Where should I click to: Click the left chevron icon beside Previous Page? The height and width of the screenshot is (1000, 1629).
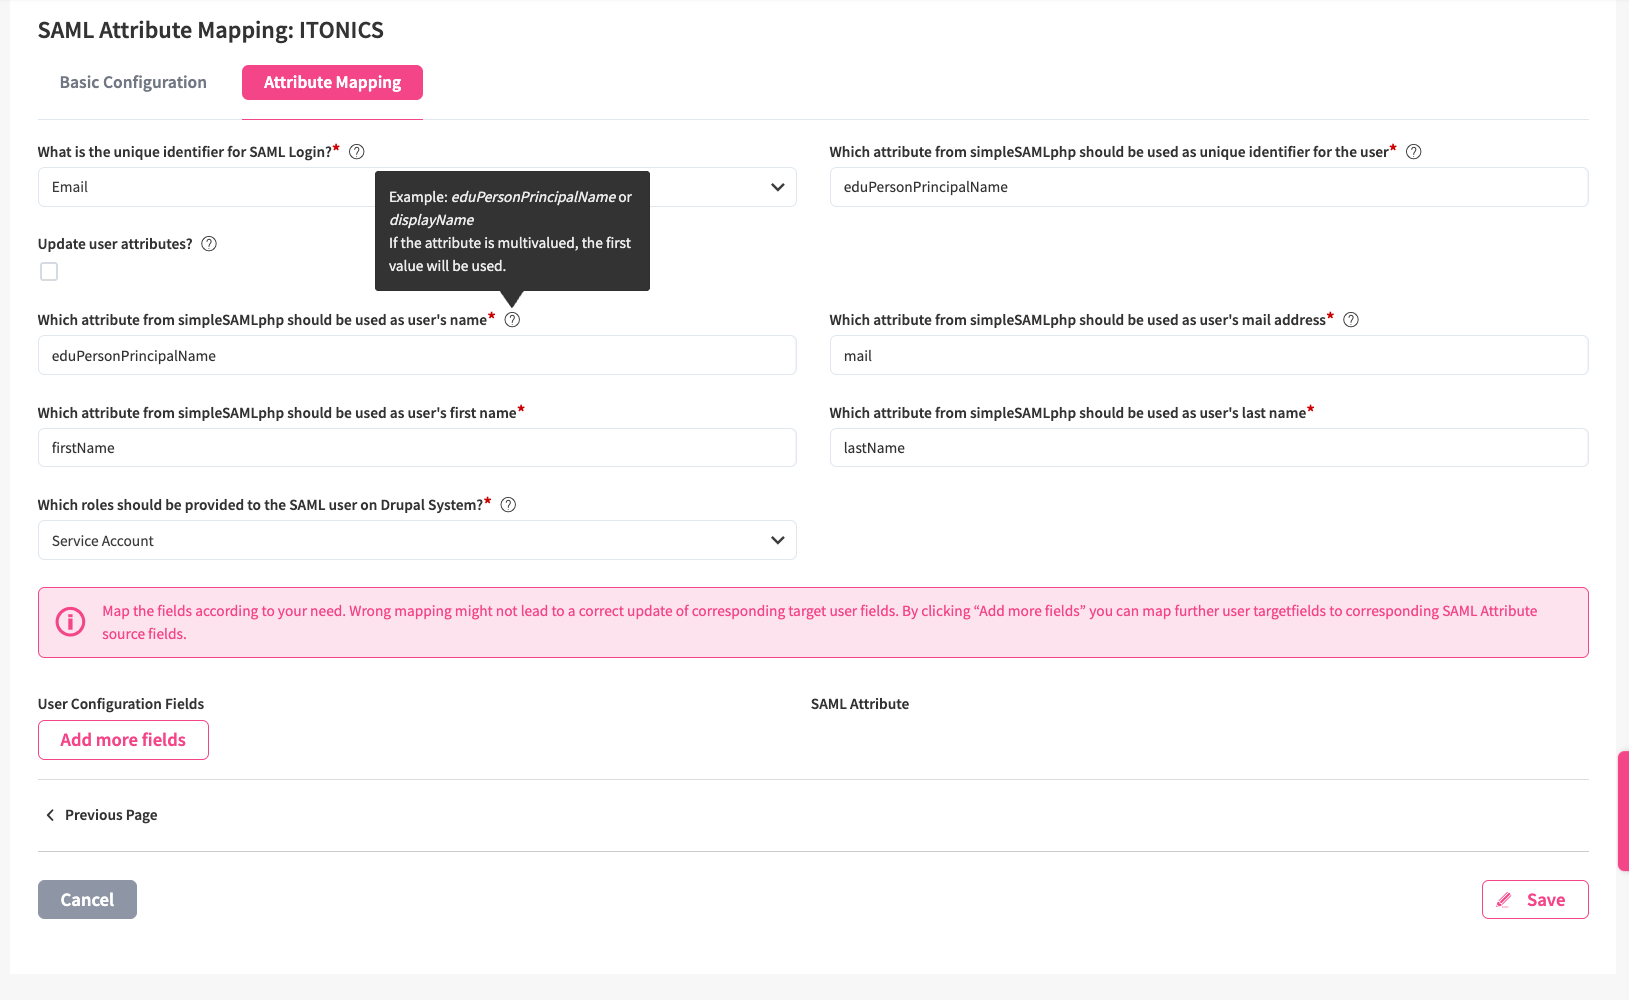click(50, 815)
